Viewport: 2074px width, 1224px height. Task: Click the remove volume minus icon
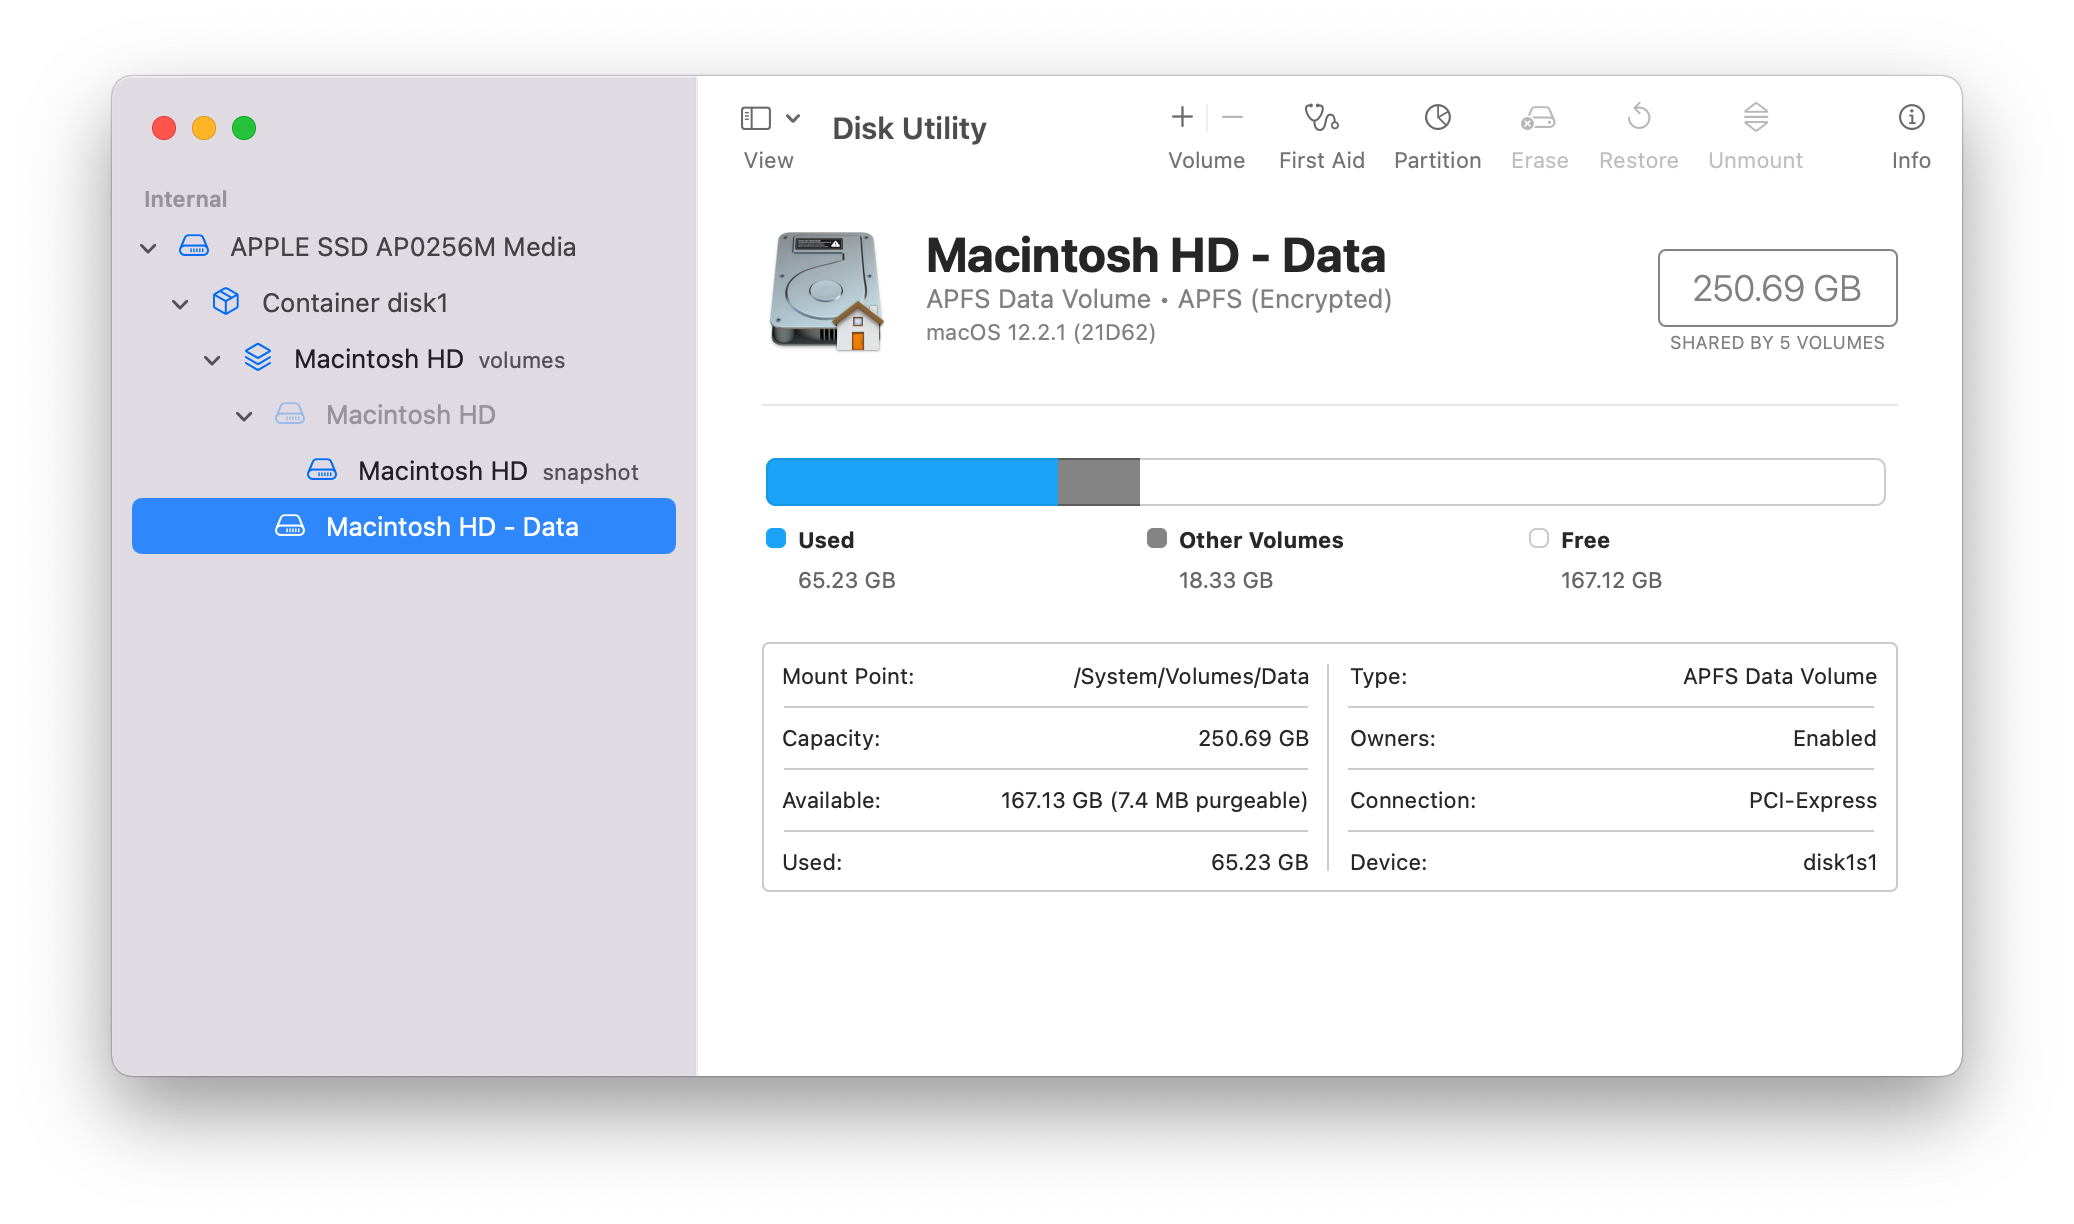[x=1233, y=118]
